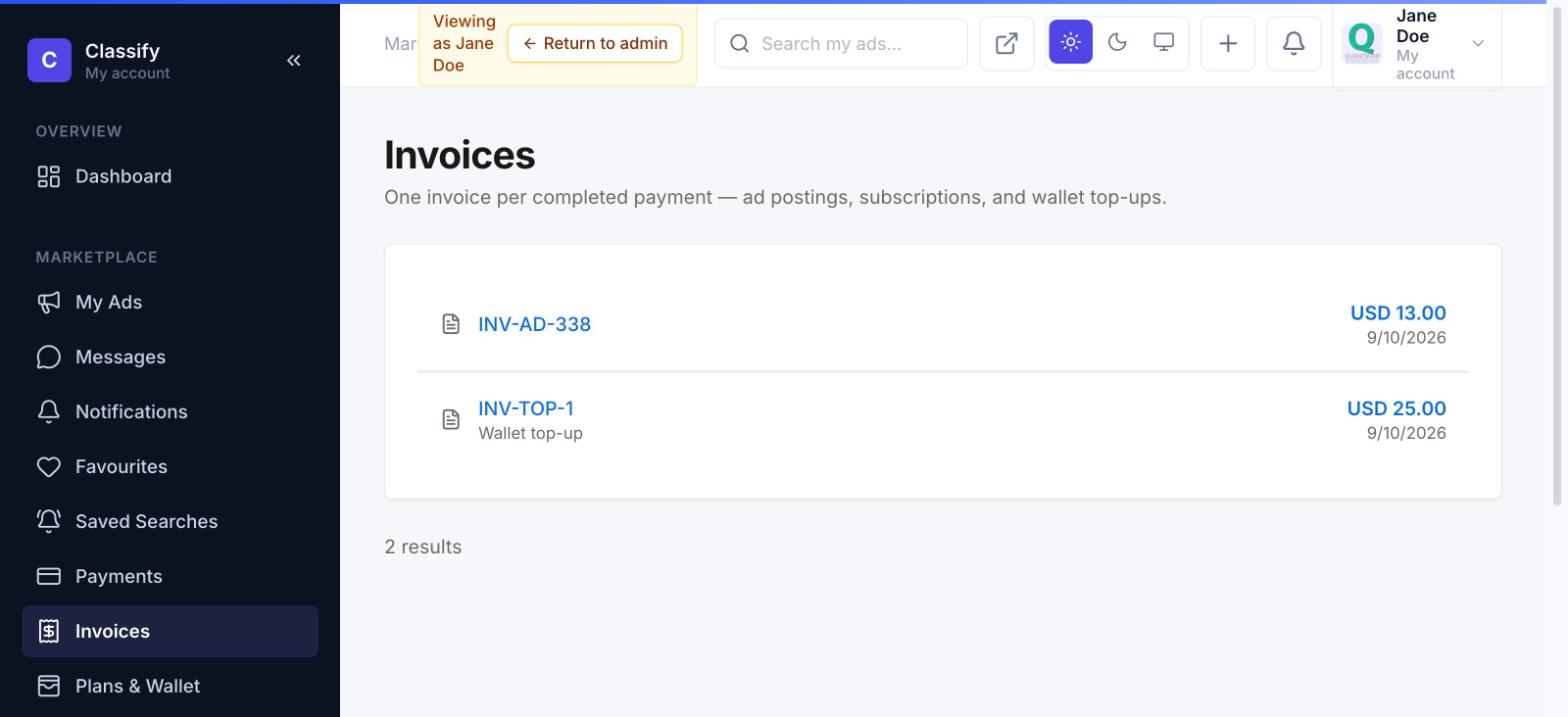Click the 2 results text
The width and height of the screenshot is (1568, 717).
(423, 547)
